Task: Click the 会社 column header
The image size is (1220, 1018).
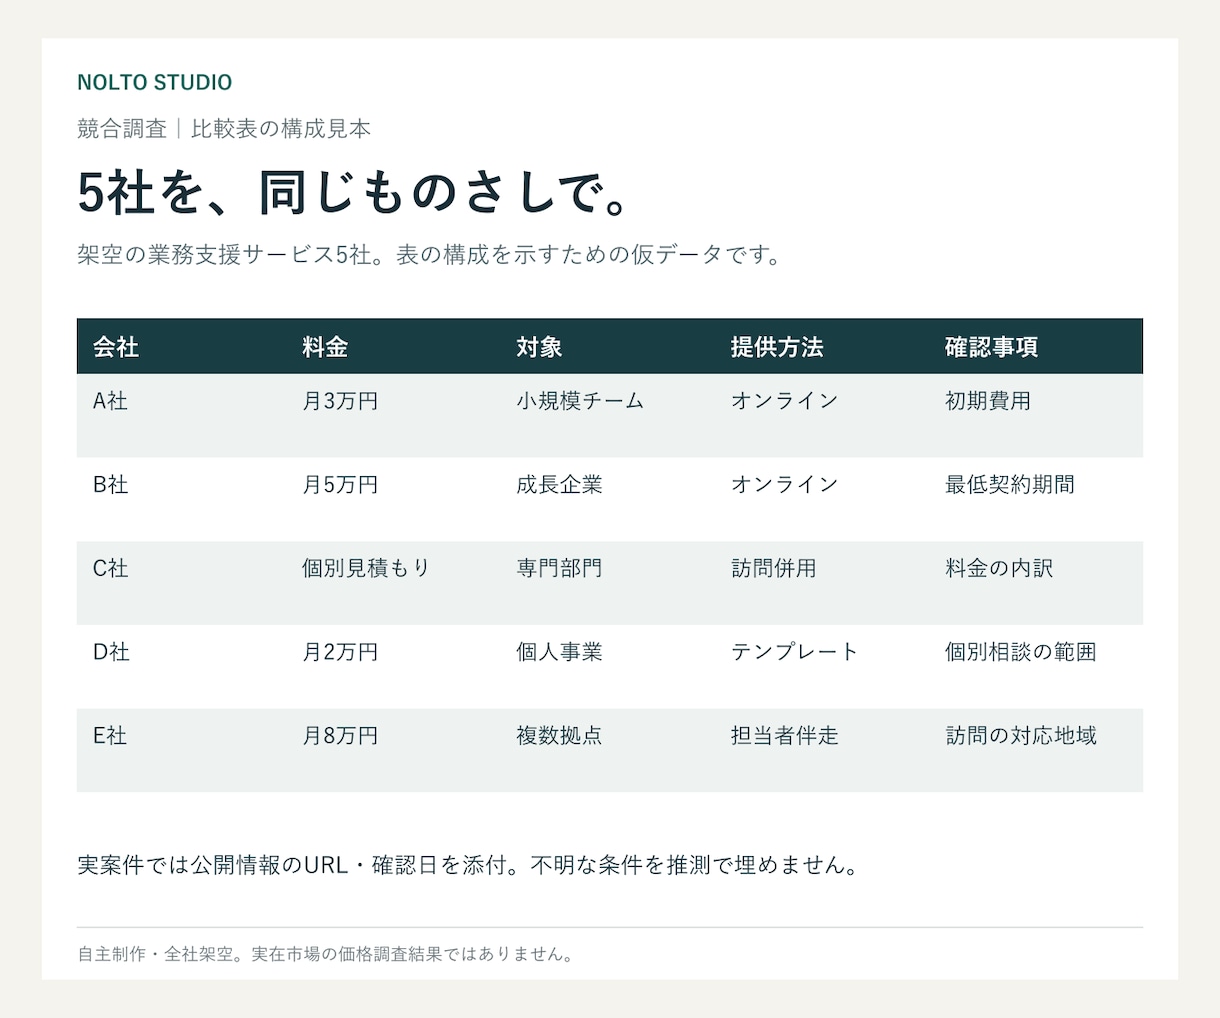Action: 116,347
